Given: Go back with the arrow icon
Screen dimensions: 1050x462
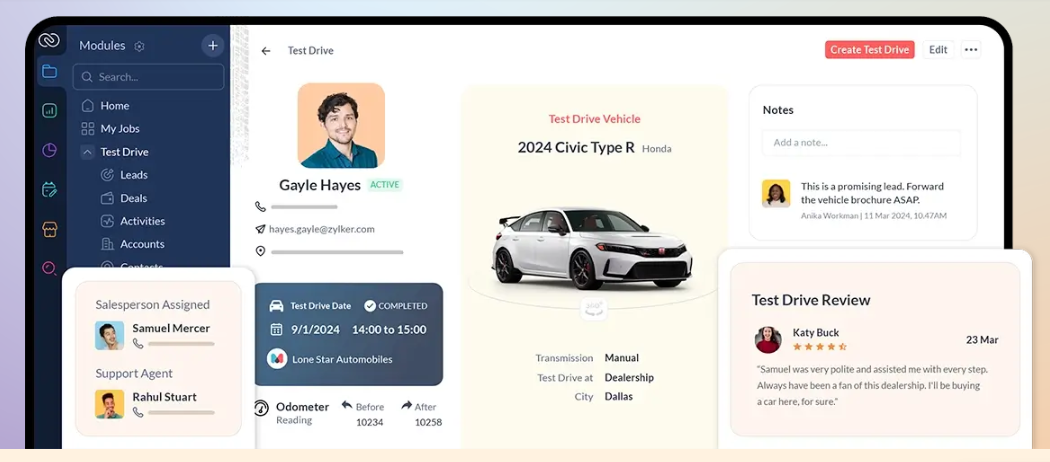Looking at the screenshot, I should point(266,51).
